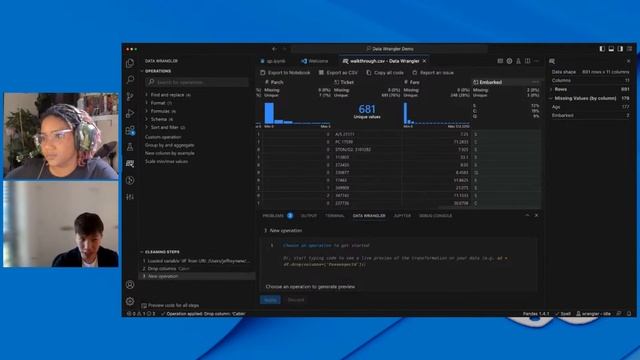Open Run and Debug view

point(130,113)
